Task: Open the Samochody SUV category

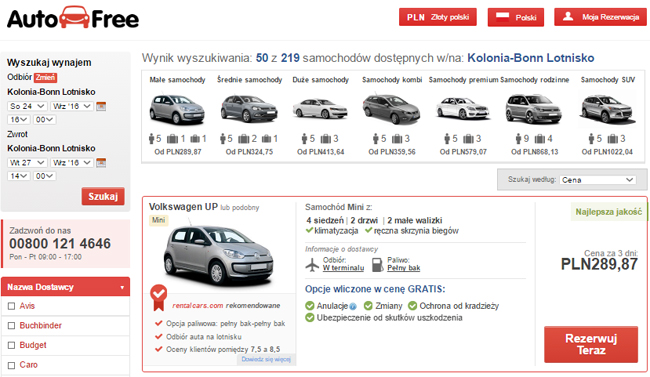Action: coord(608,80)
